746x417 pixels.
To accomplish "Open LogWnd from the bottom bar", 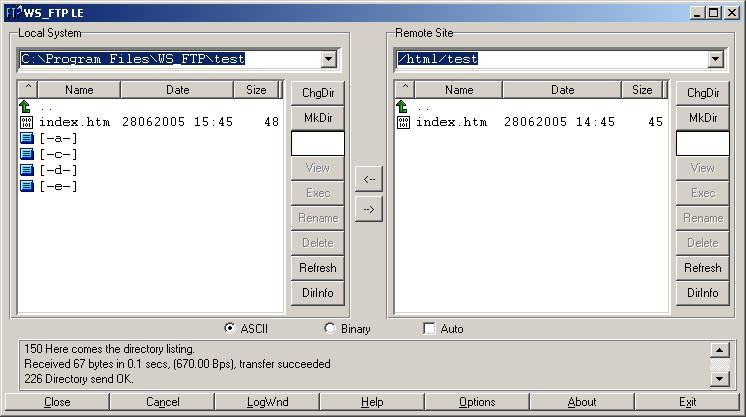I will pos(267,402).
